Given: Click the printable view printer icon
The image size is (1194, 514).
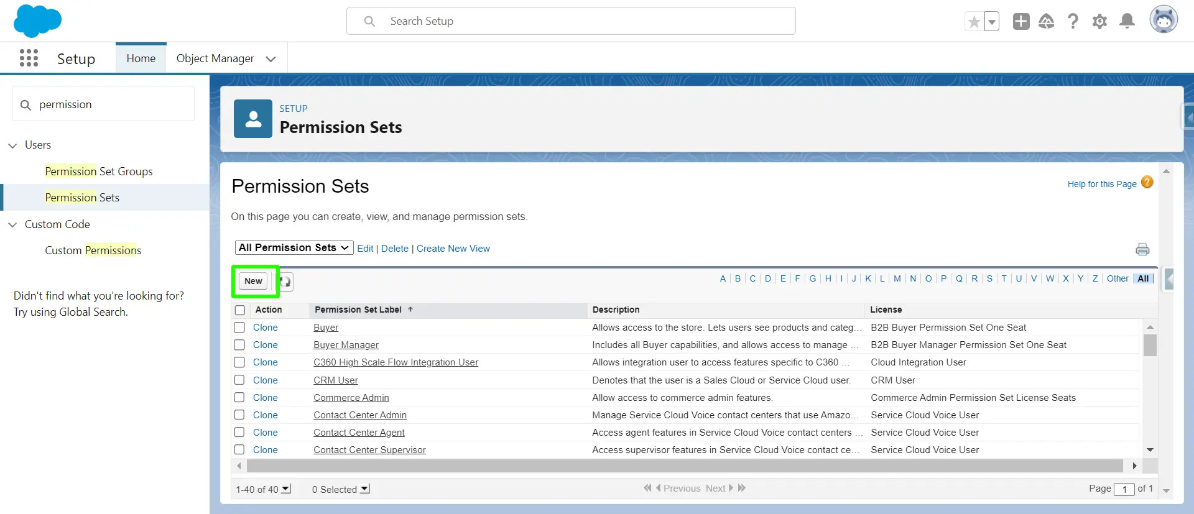Looking at the screenshot, I should 1142,249.
